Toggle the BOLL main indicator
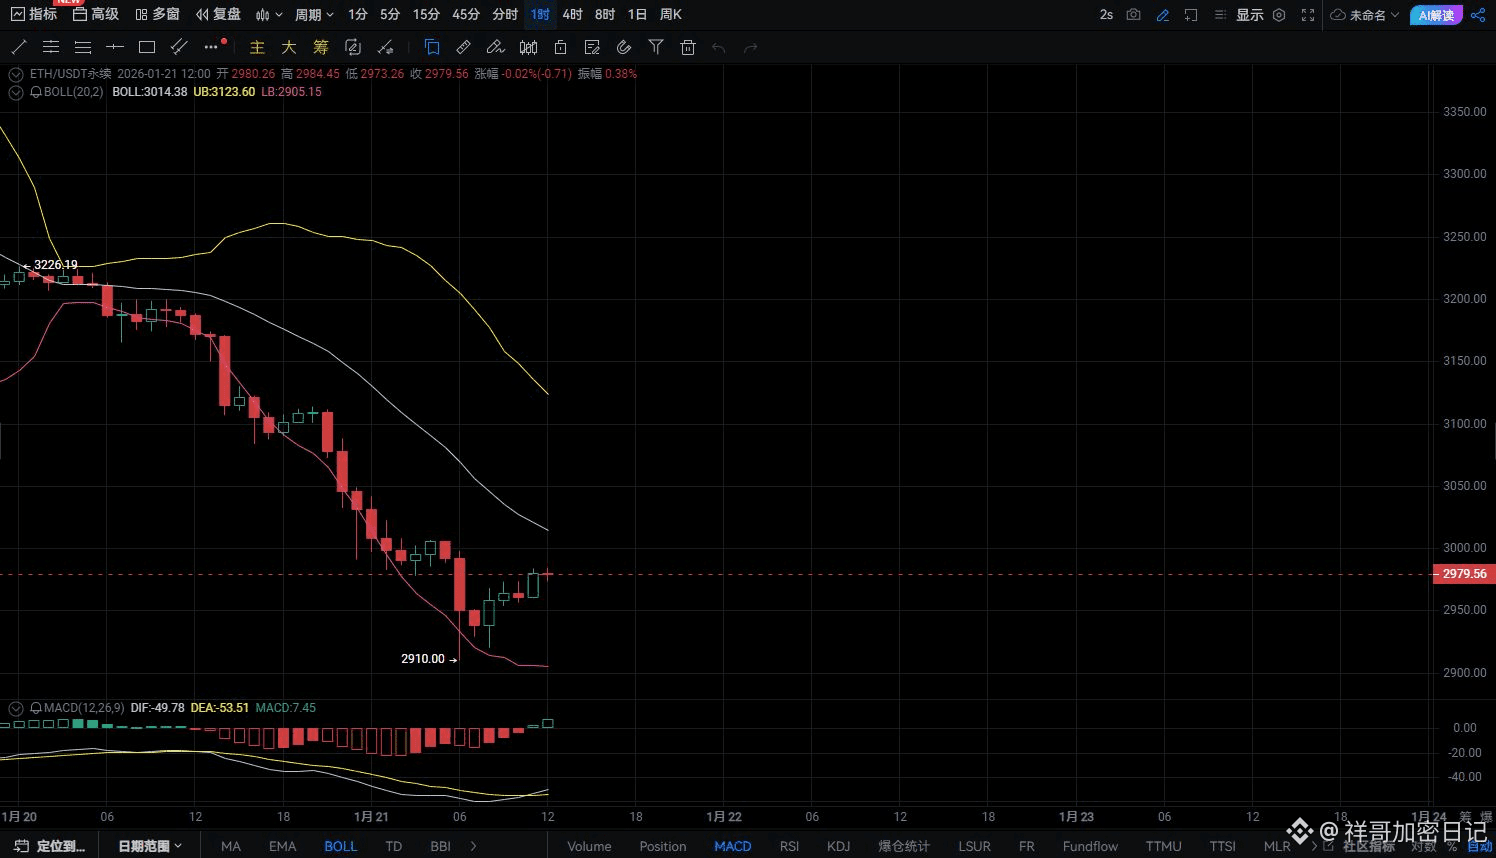The width and height of the screenshot is (1496, 858). point(340,846)
